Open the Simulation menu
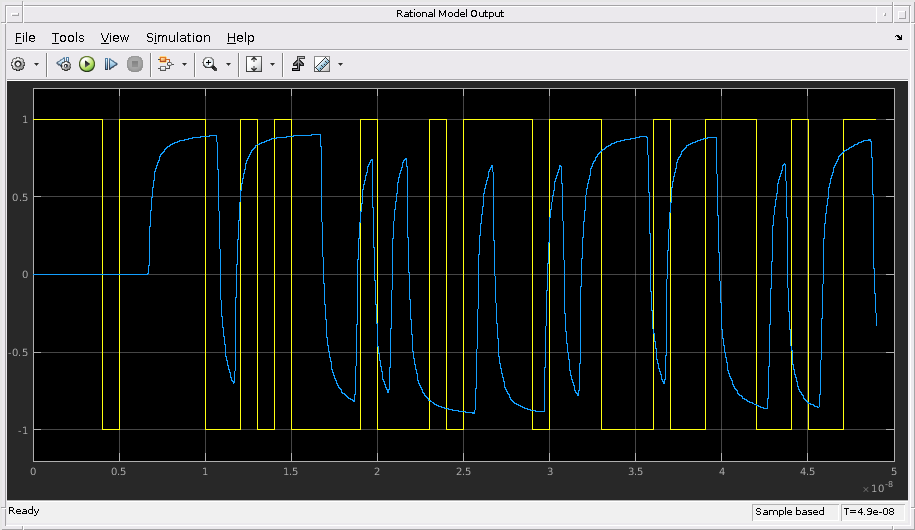The width and height of the screenshot is (915, 530). coord(178,37)
